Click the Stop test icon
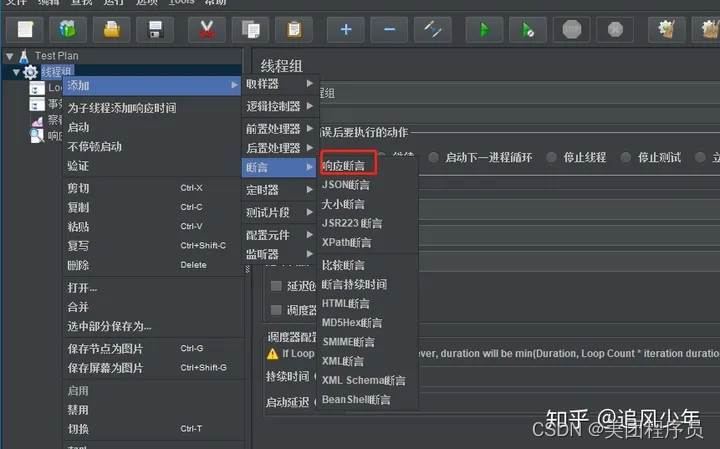 coord(572,30)
